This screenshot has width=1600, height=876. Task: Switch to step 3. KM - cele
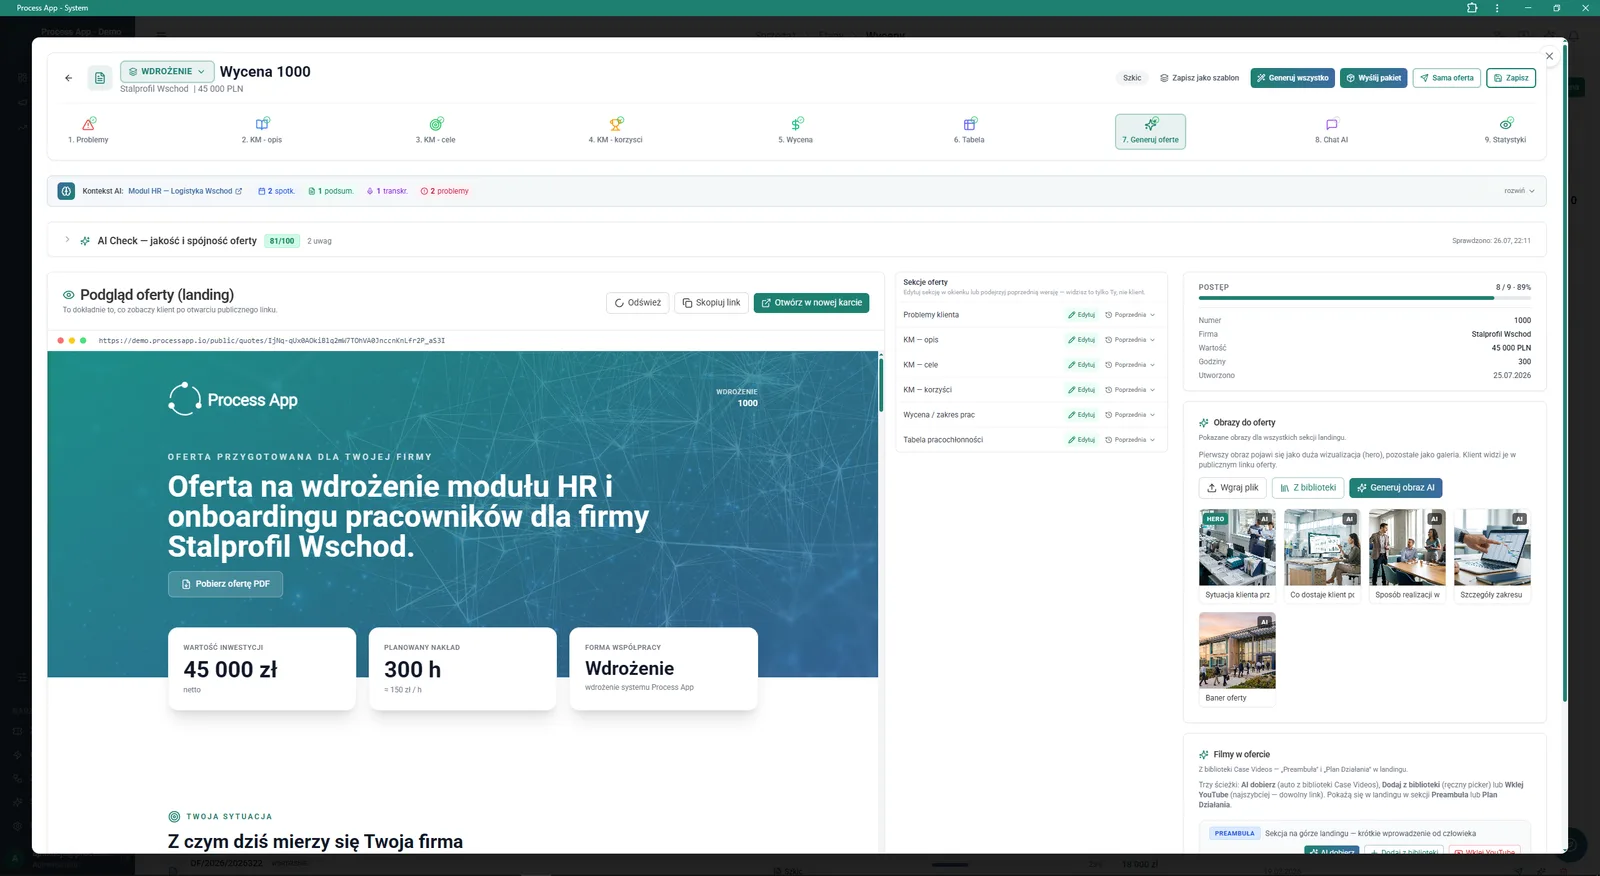click(436, 131)
